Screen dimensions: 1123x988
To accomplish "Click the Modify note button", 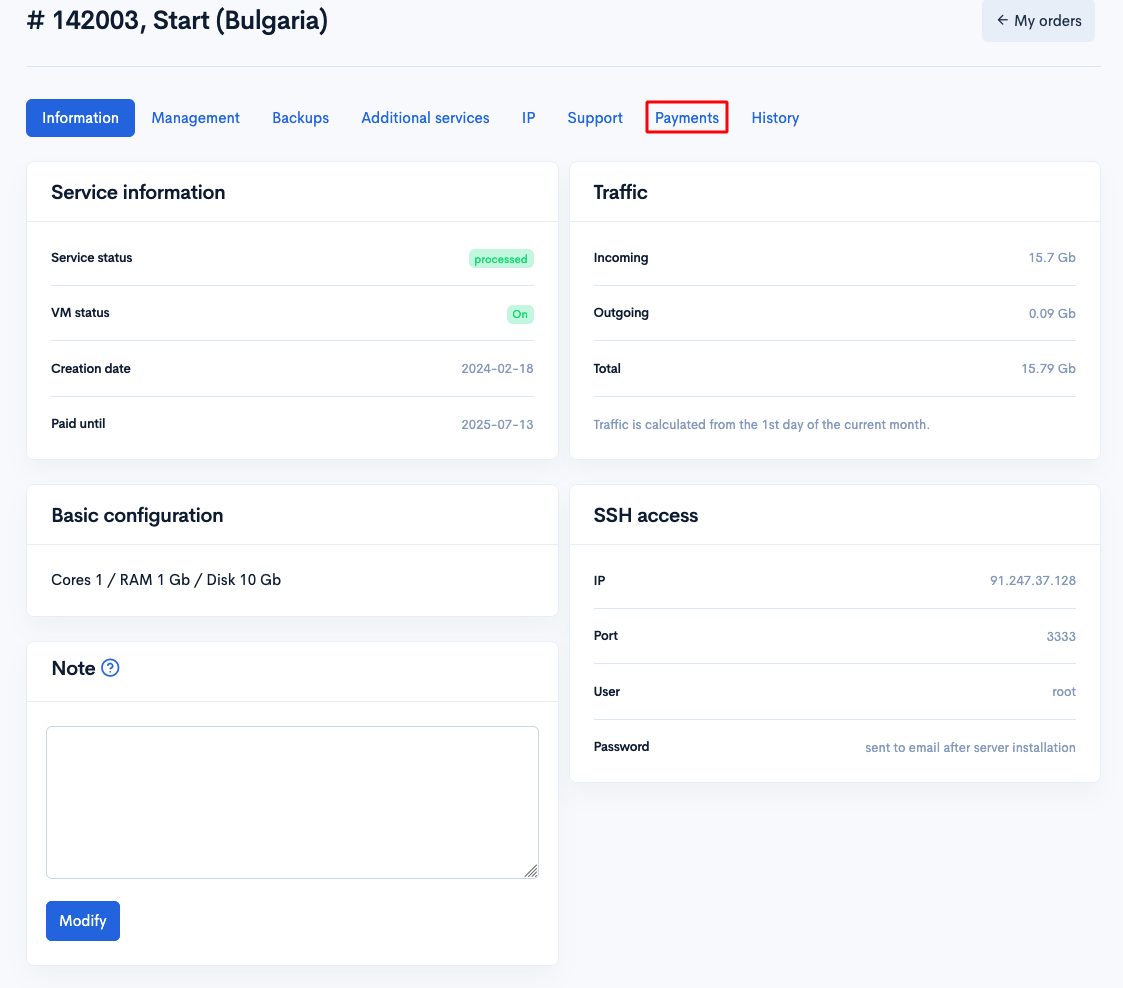I will pos(83,921).
